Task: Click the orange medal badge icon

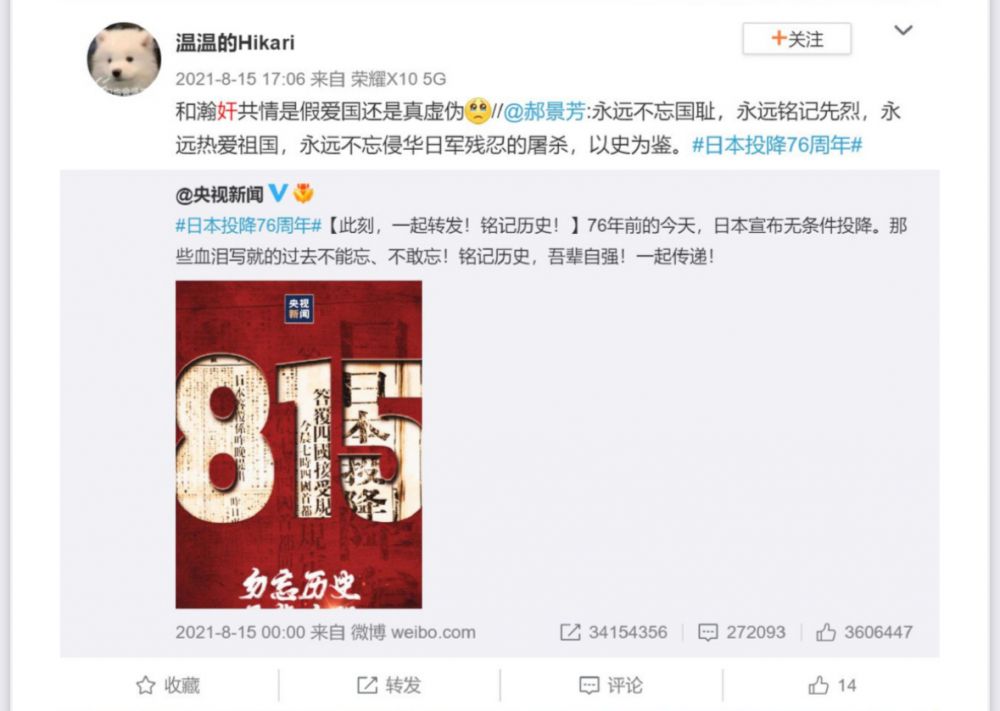Action: click(x=304, y=193)
